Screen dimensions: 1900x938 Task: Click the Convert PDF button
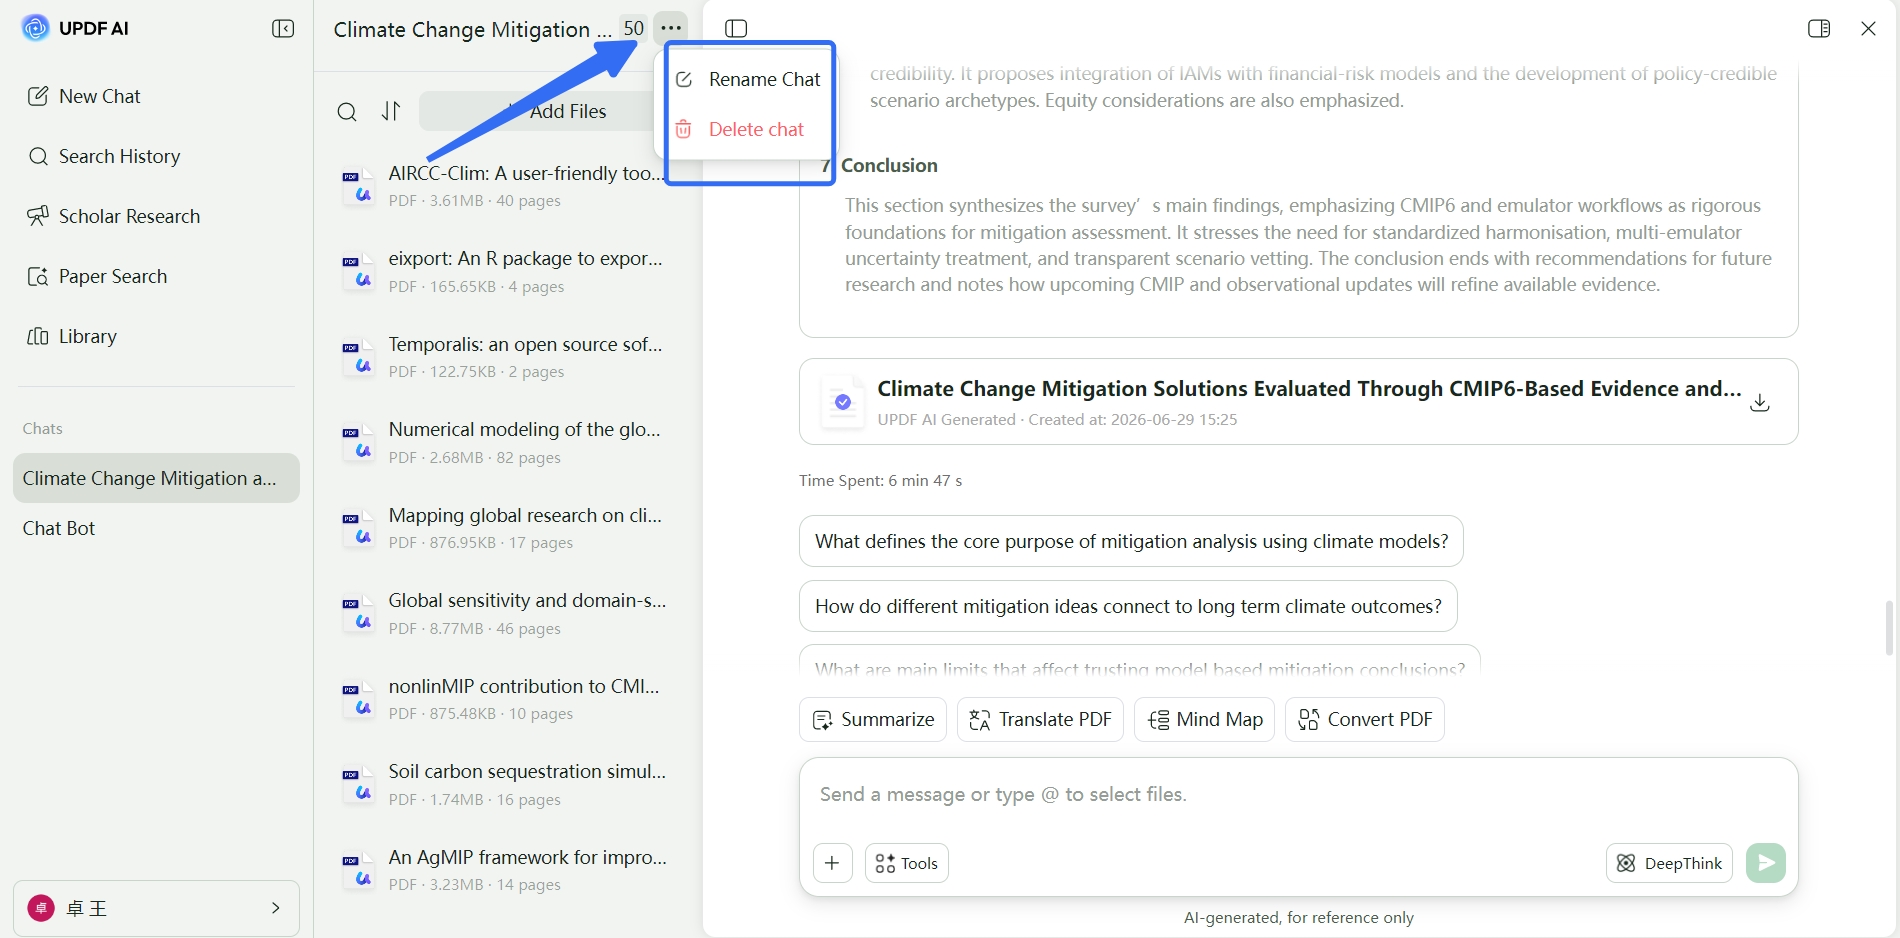pos(1364,719)
